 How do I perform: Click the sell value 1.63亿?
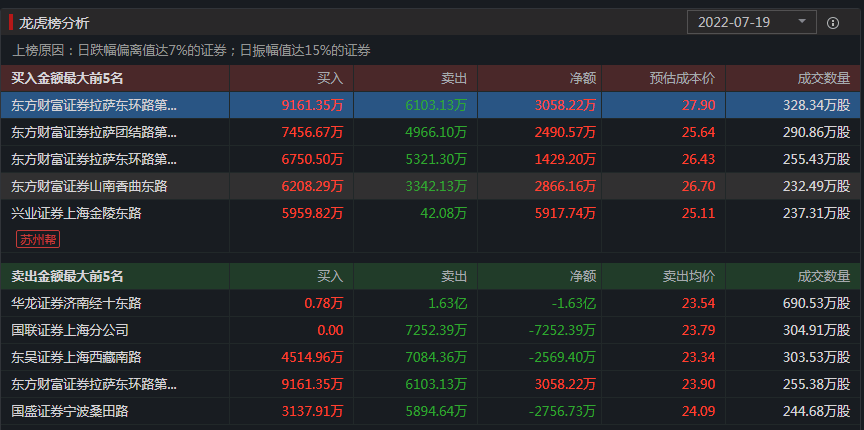[447, 303]
